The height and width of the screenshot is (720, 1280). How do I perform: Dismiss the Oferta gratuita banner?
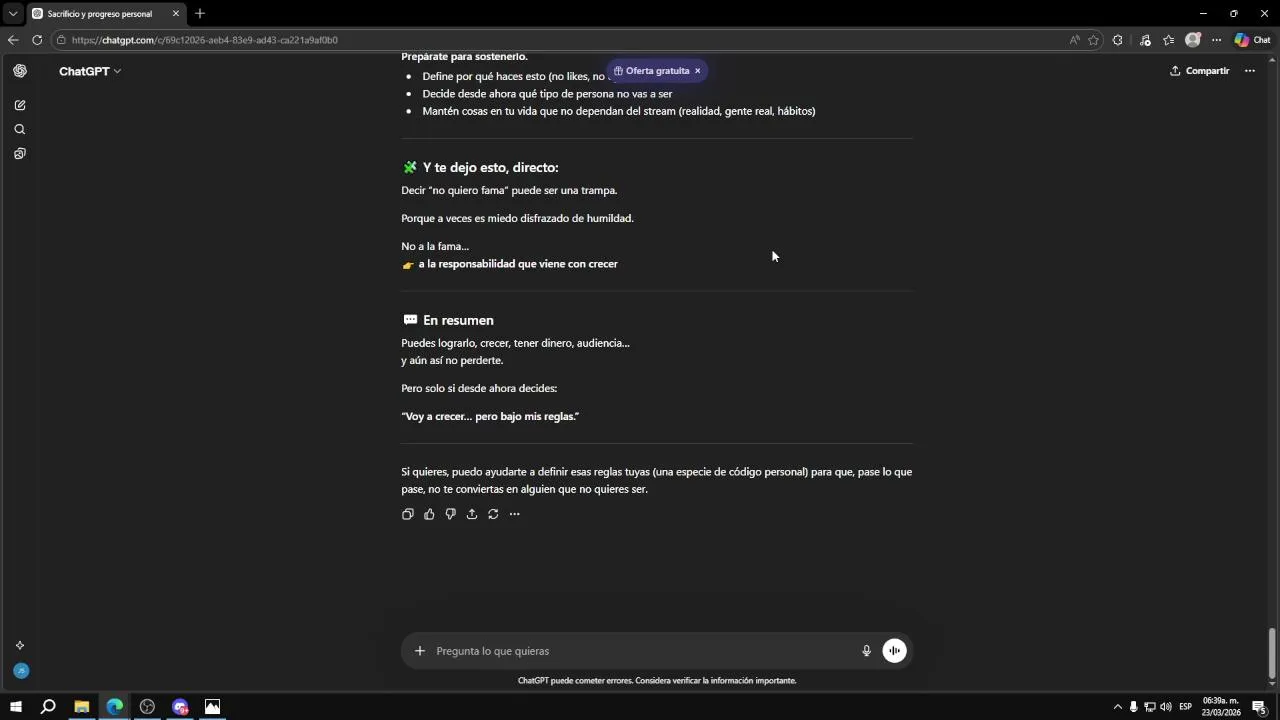[x=698, y=71]
